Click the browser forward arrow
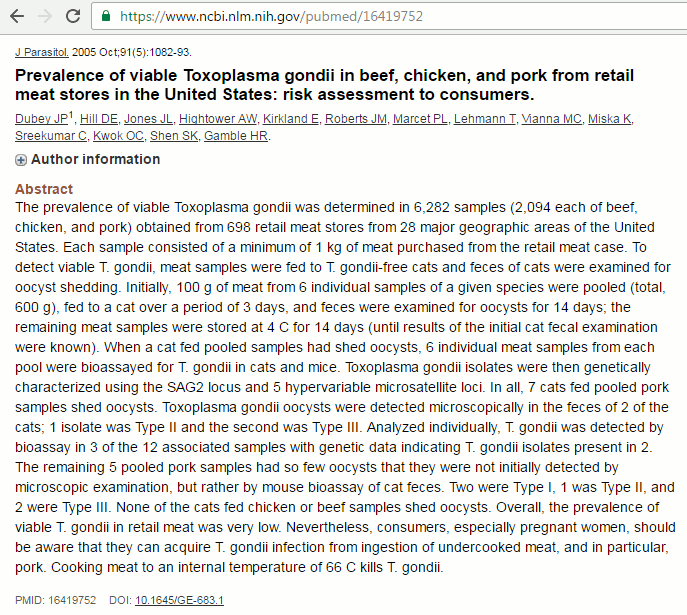The image size is (687, 615). 45,17
